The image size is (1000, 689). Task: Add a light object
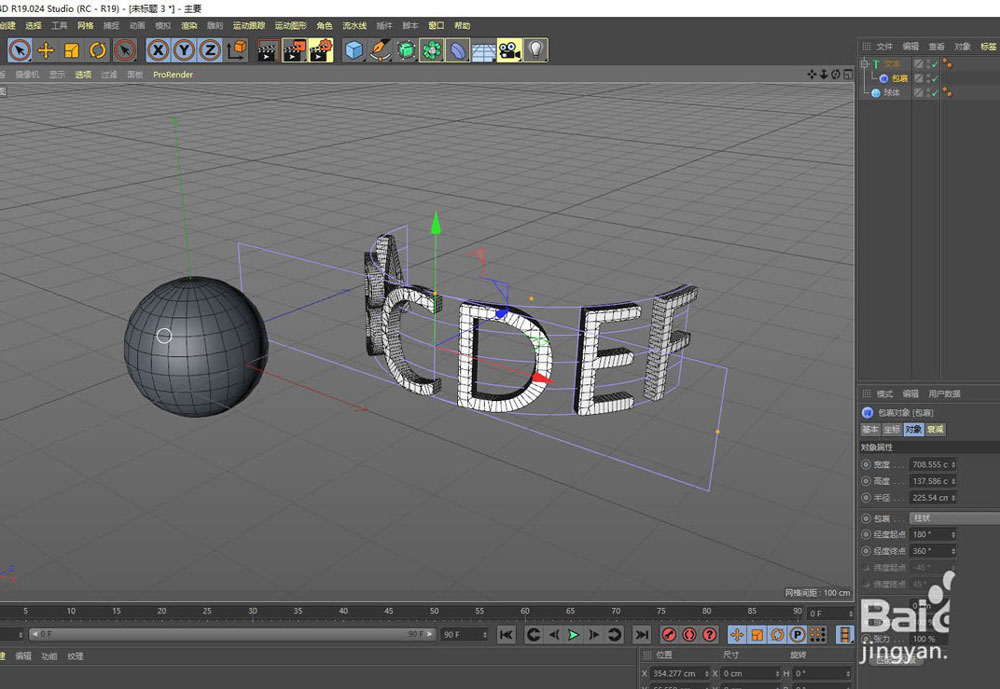536,50
